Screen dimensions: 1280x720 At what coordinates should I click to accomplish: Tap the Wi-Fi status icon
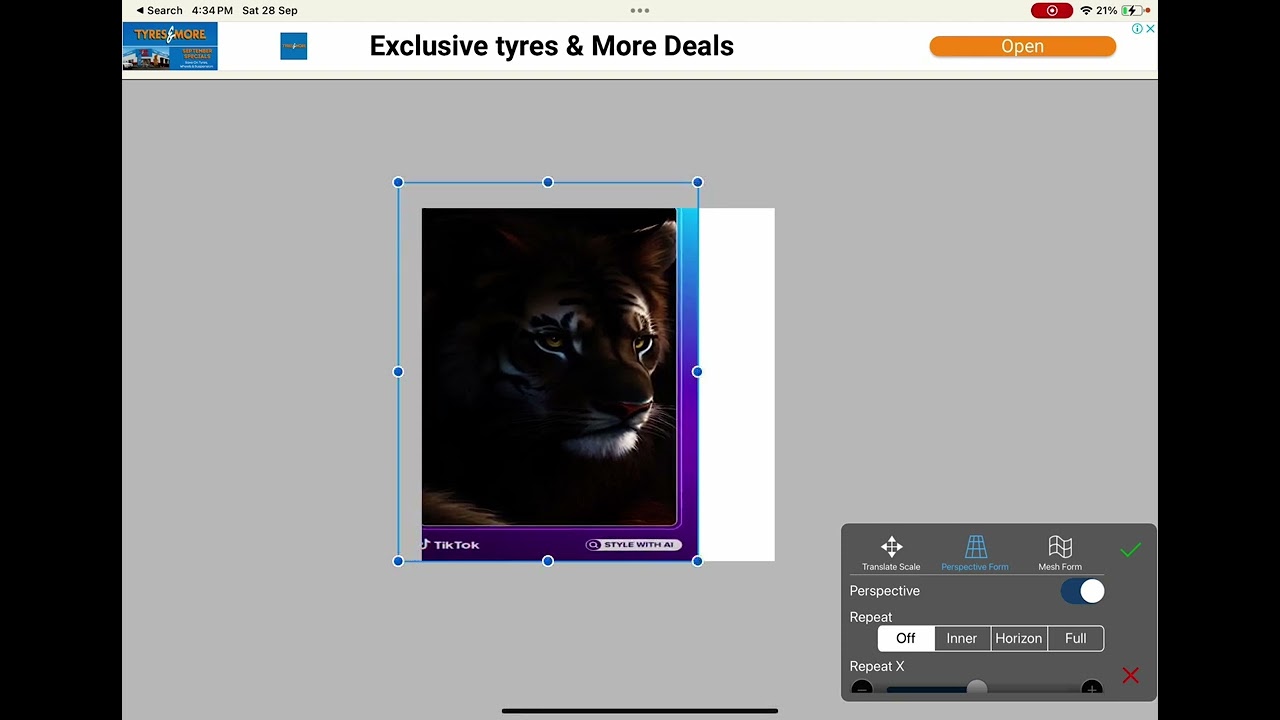[x=1086, y=10]
